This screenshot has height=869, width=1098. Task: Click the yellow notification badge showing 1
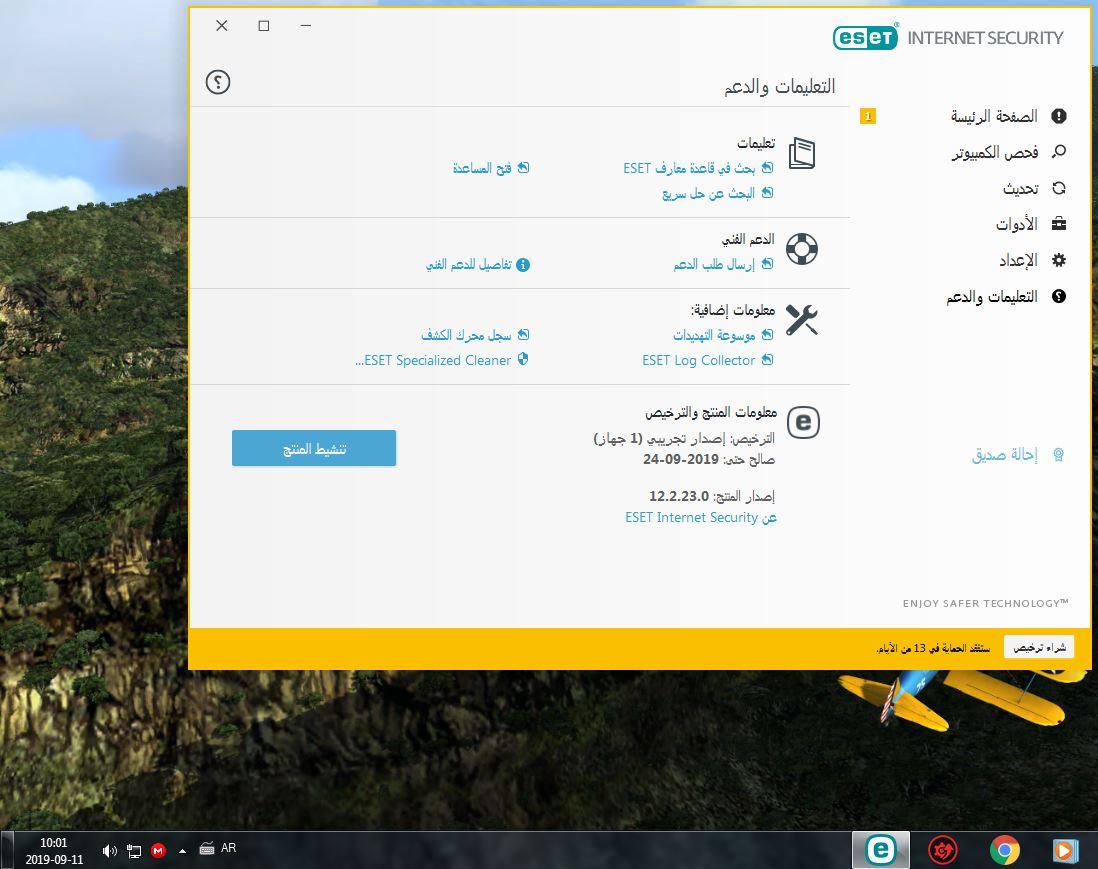[868, 116]
